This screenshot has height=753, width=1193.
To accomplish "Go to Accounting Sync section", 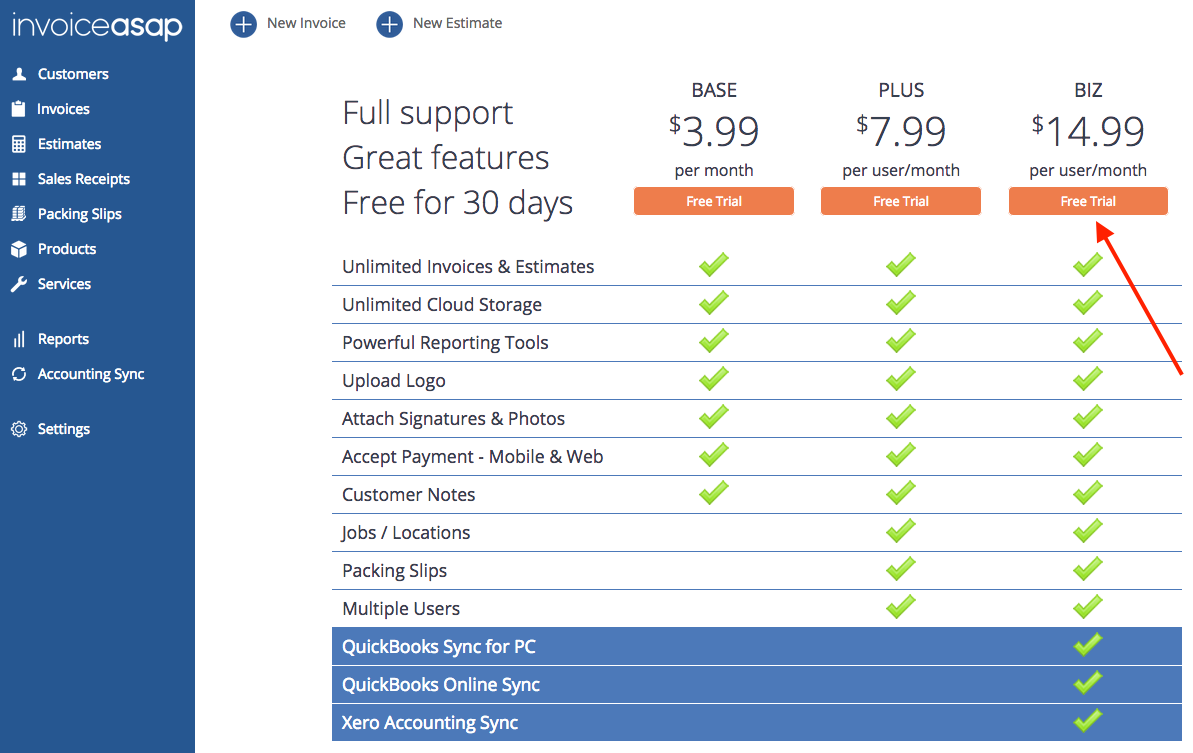I will pyautogui.click(x=91, y=374).
